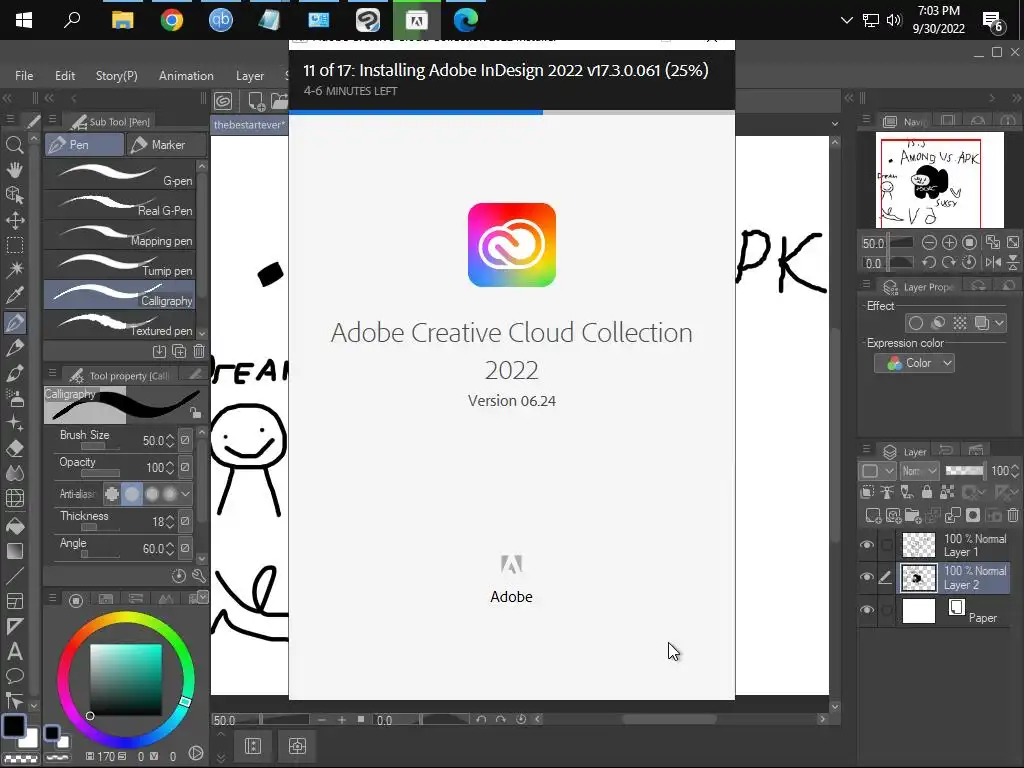This screenshot has height=768, width=1024.
Task: Select the Blend tool
Action: click(x=14, y=473)
